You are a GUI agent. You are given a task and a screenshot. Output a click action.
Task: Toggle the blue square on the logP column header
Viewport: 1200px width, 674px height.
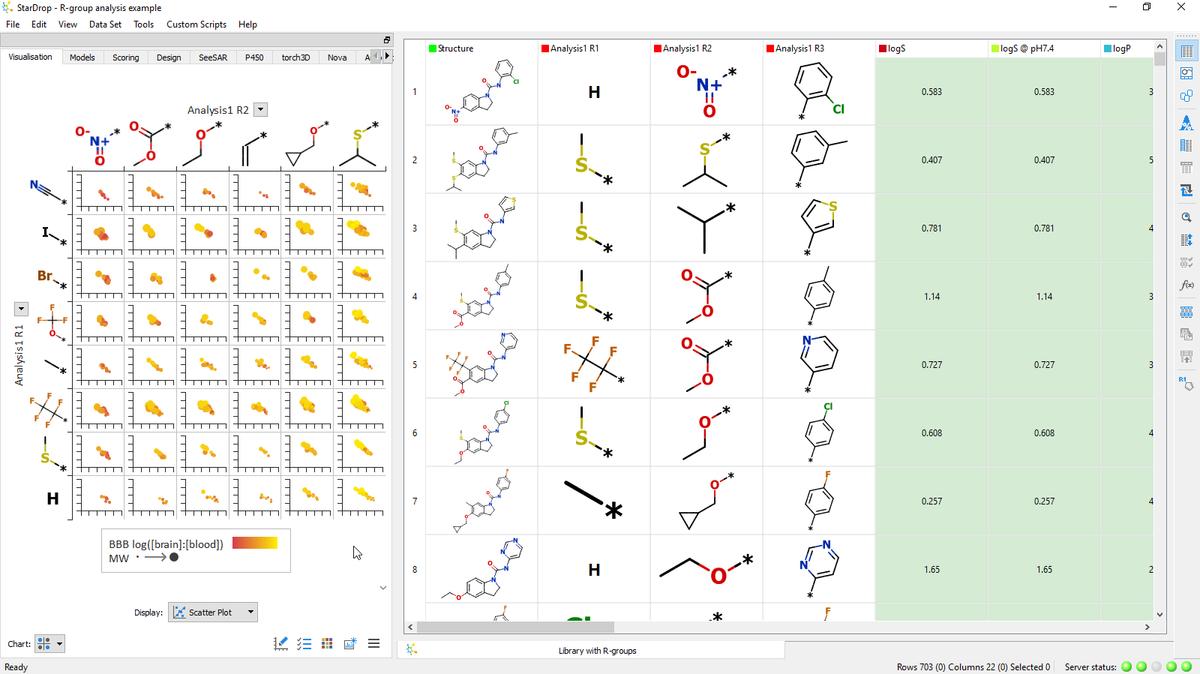[x=1108, y=47]
